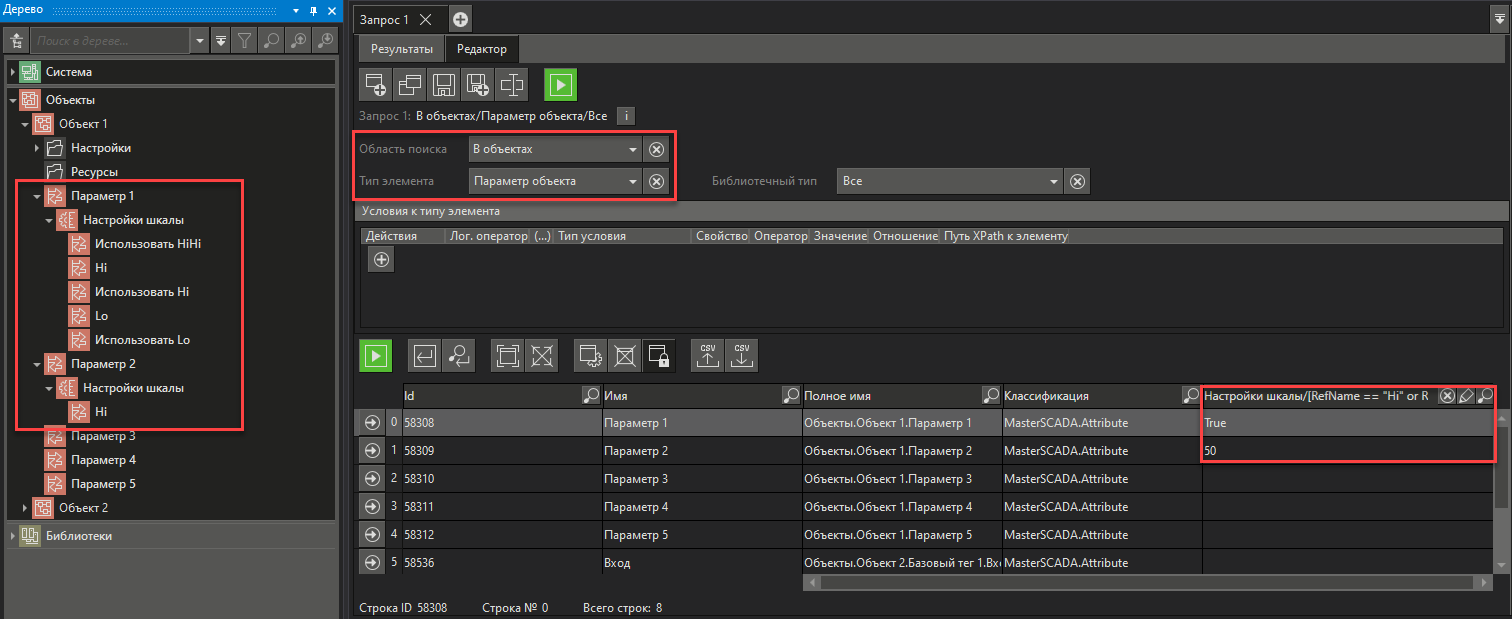
Task: Click the CSV export icon with up arrow
Action: pyautogui.click(x=709, y=355)
